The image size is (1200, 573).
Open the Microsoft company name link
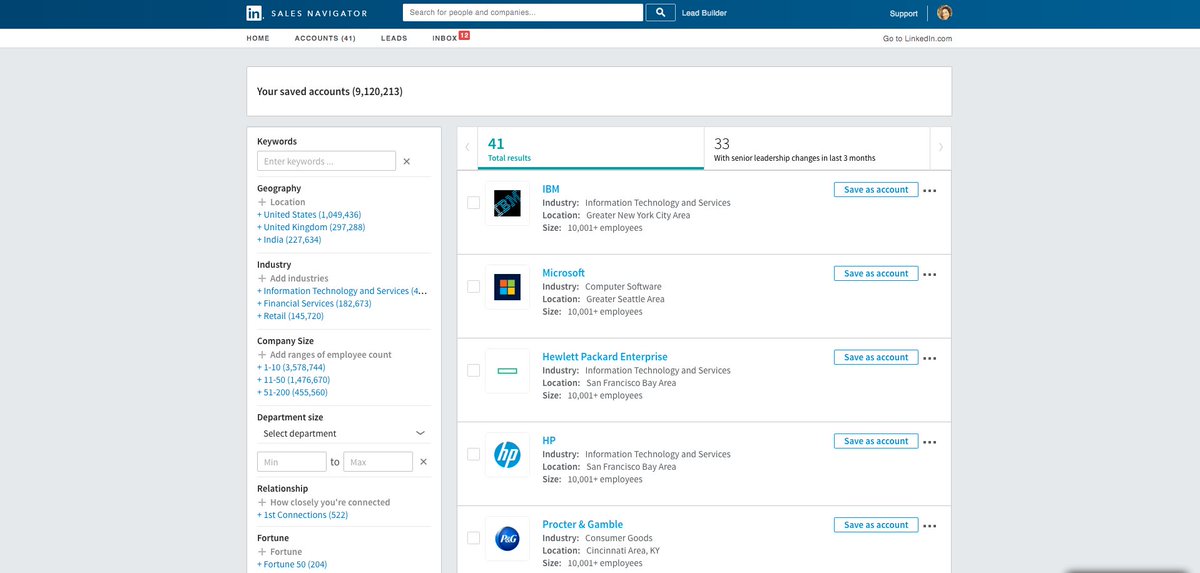pos(563,273)
